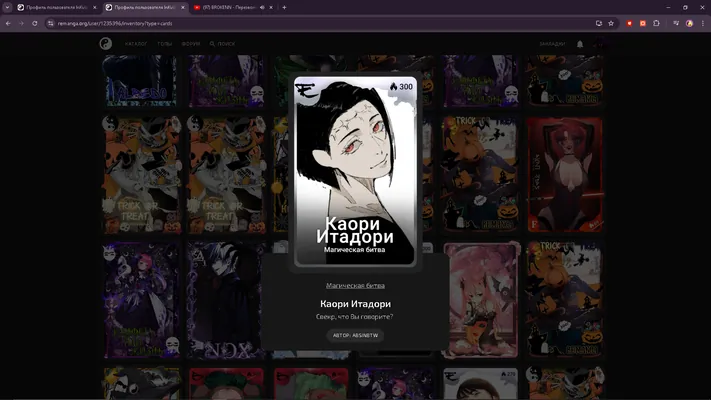Click the install app icon in address bar
This screenshot has width=711, height=400.
click(599, 23)
